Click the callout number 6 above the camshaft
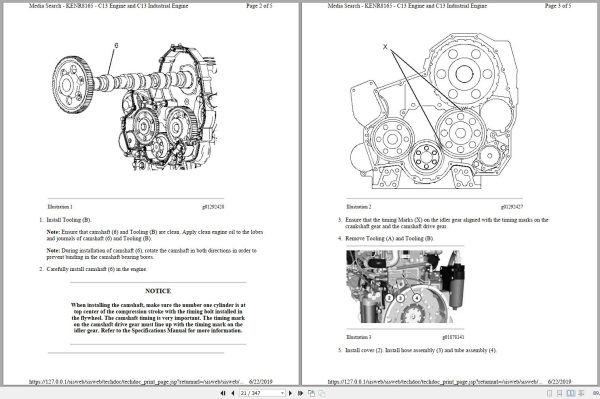600x399 pixels. click(x=116, y=46)
